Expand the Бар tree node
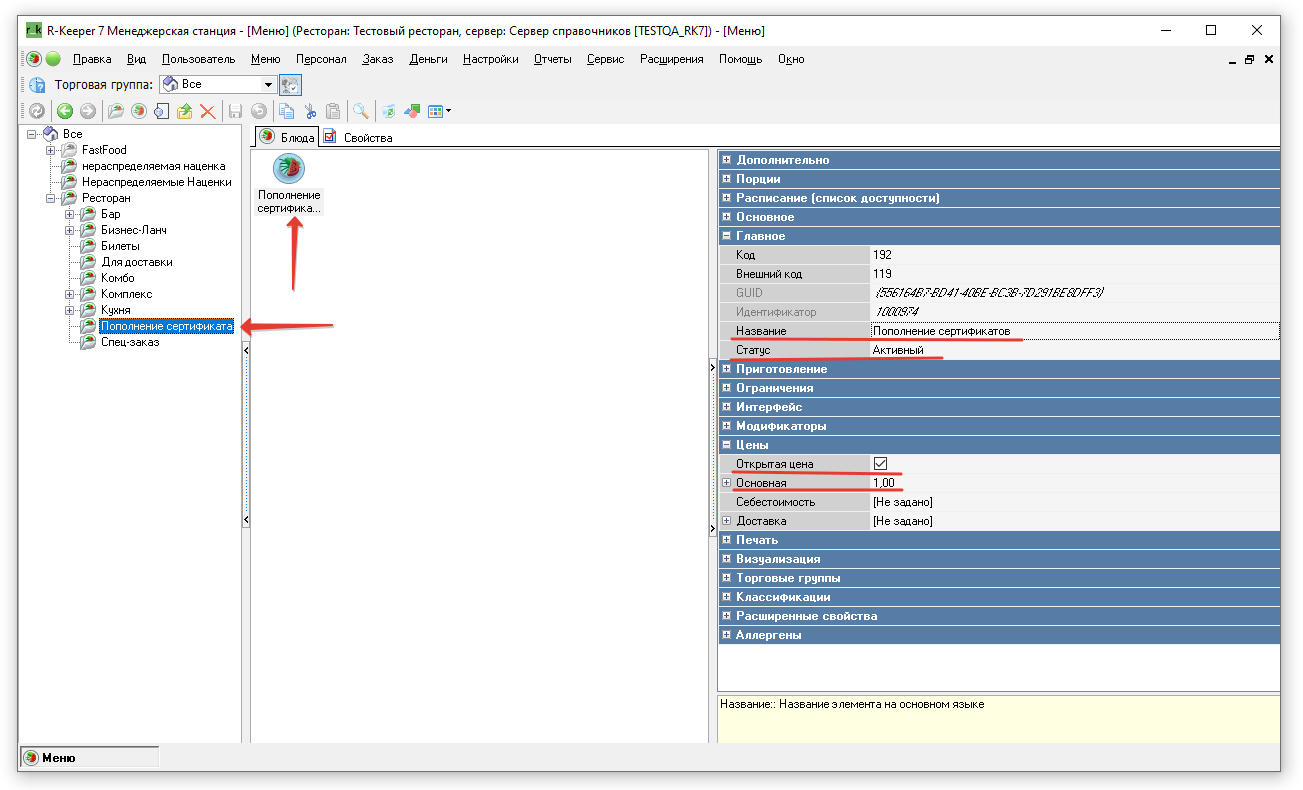 (x=69, y=214)
